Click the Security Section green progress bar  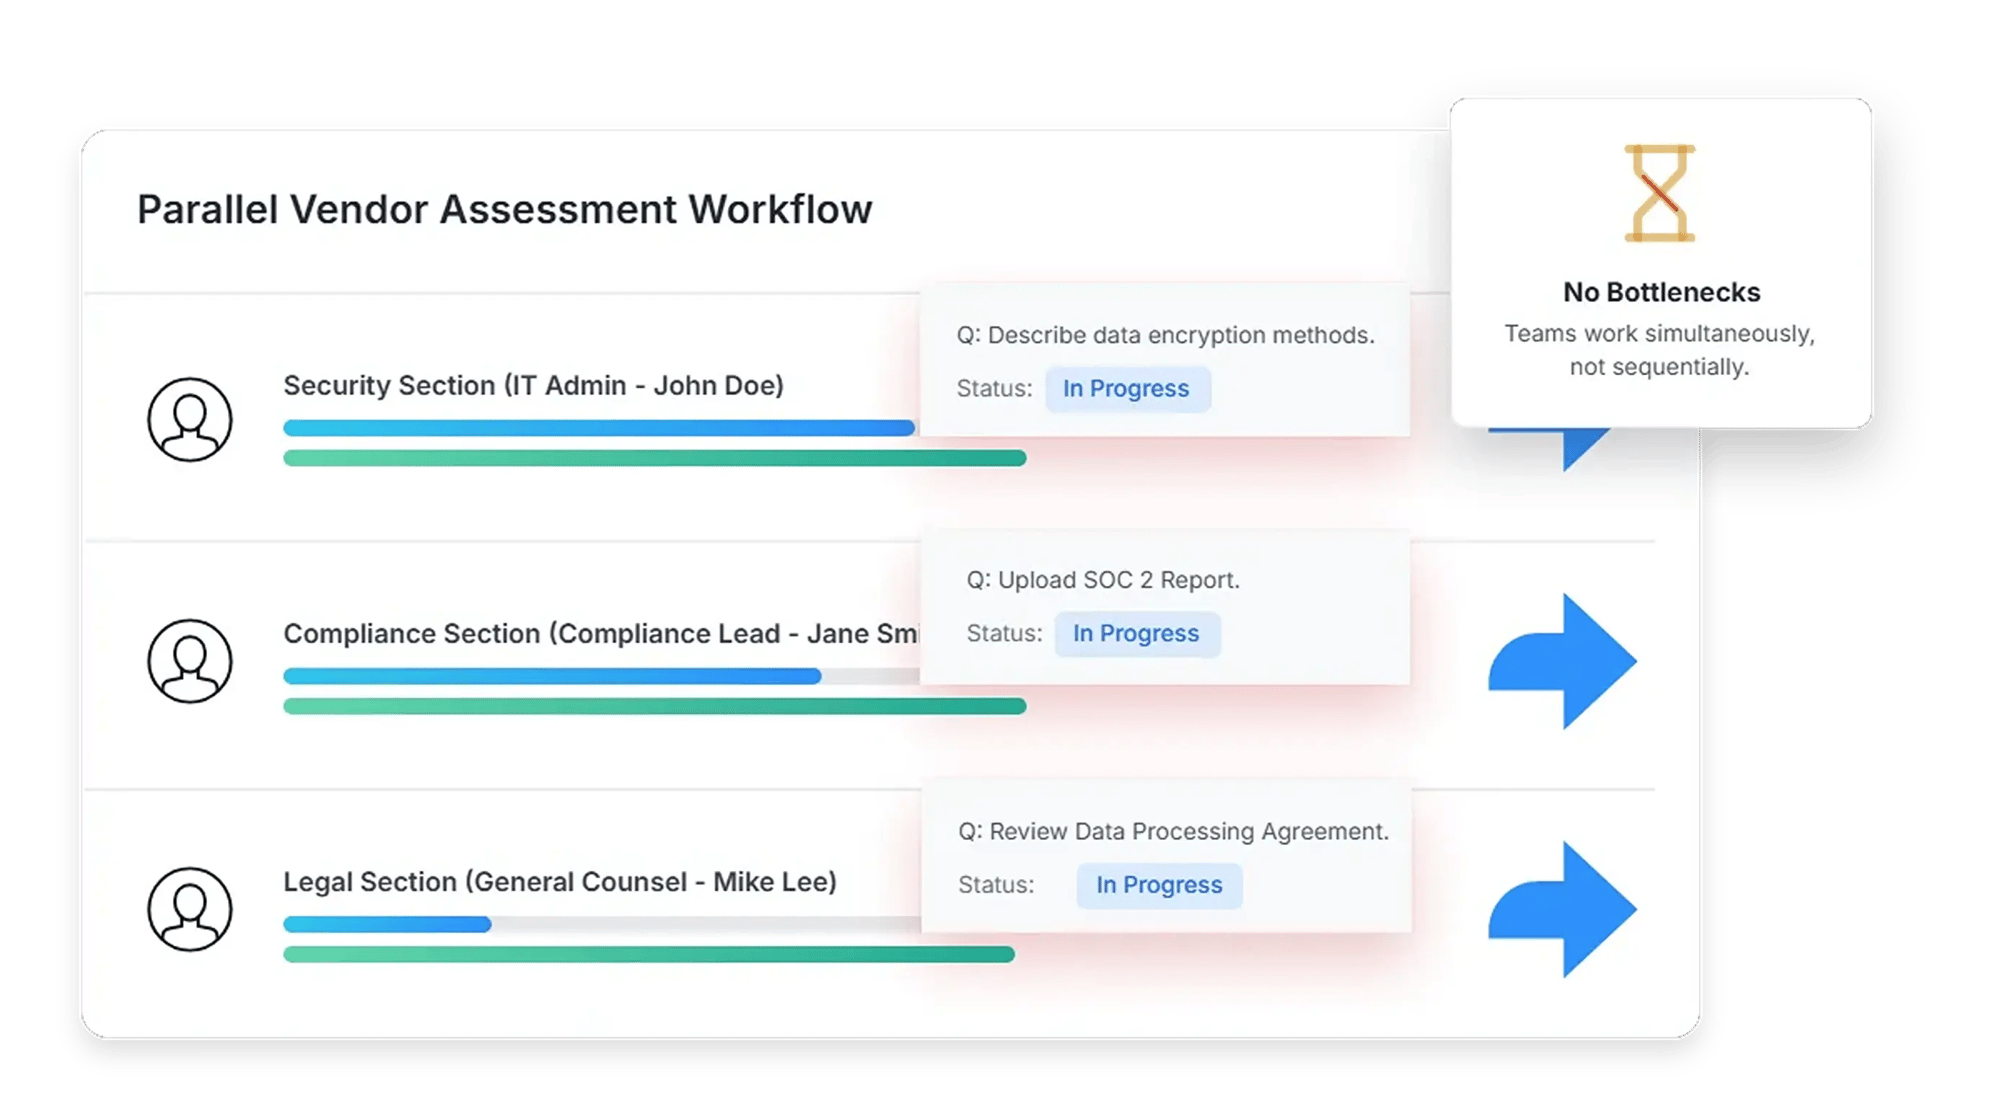click(x=654, y=458)
